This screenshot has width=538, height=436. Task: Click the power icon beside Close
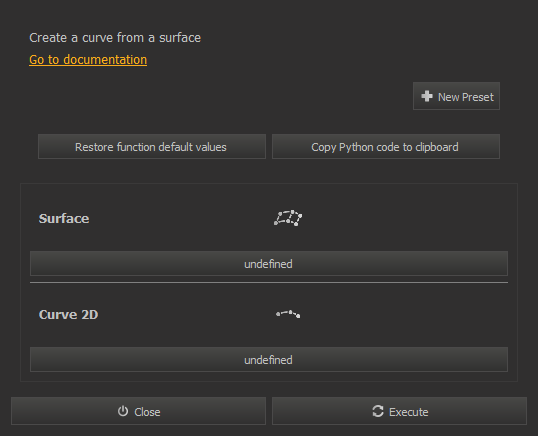point(123,411)
